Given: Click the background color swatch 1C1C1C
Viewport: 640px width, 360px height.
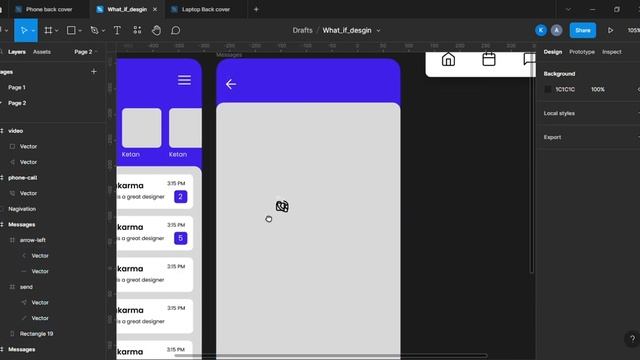Looking at the screenshot, I should (548, 89).
